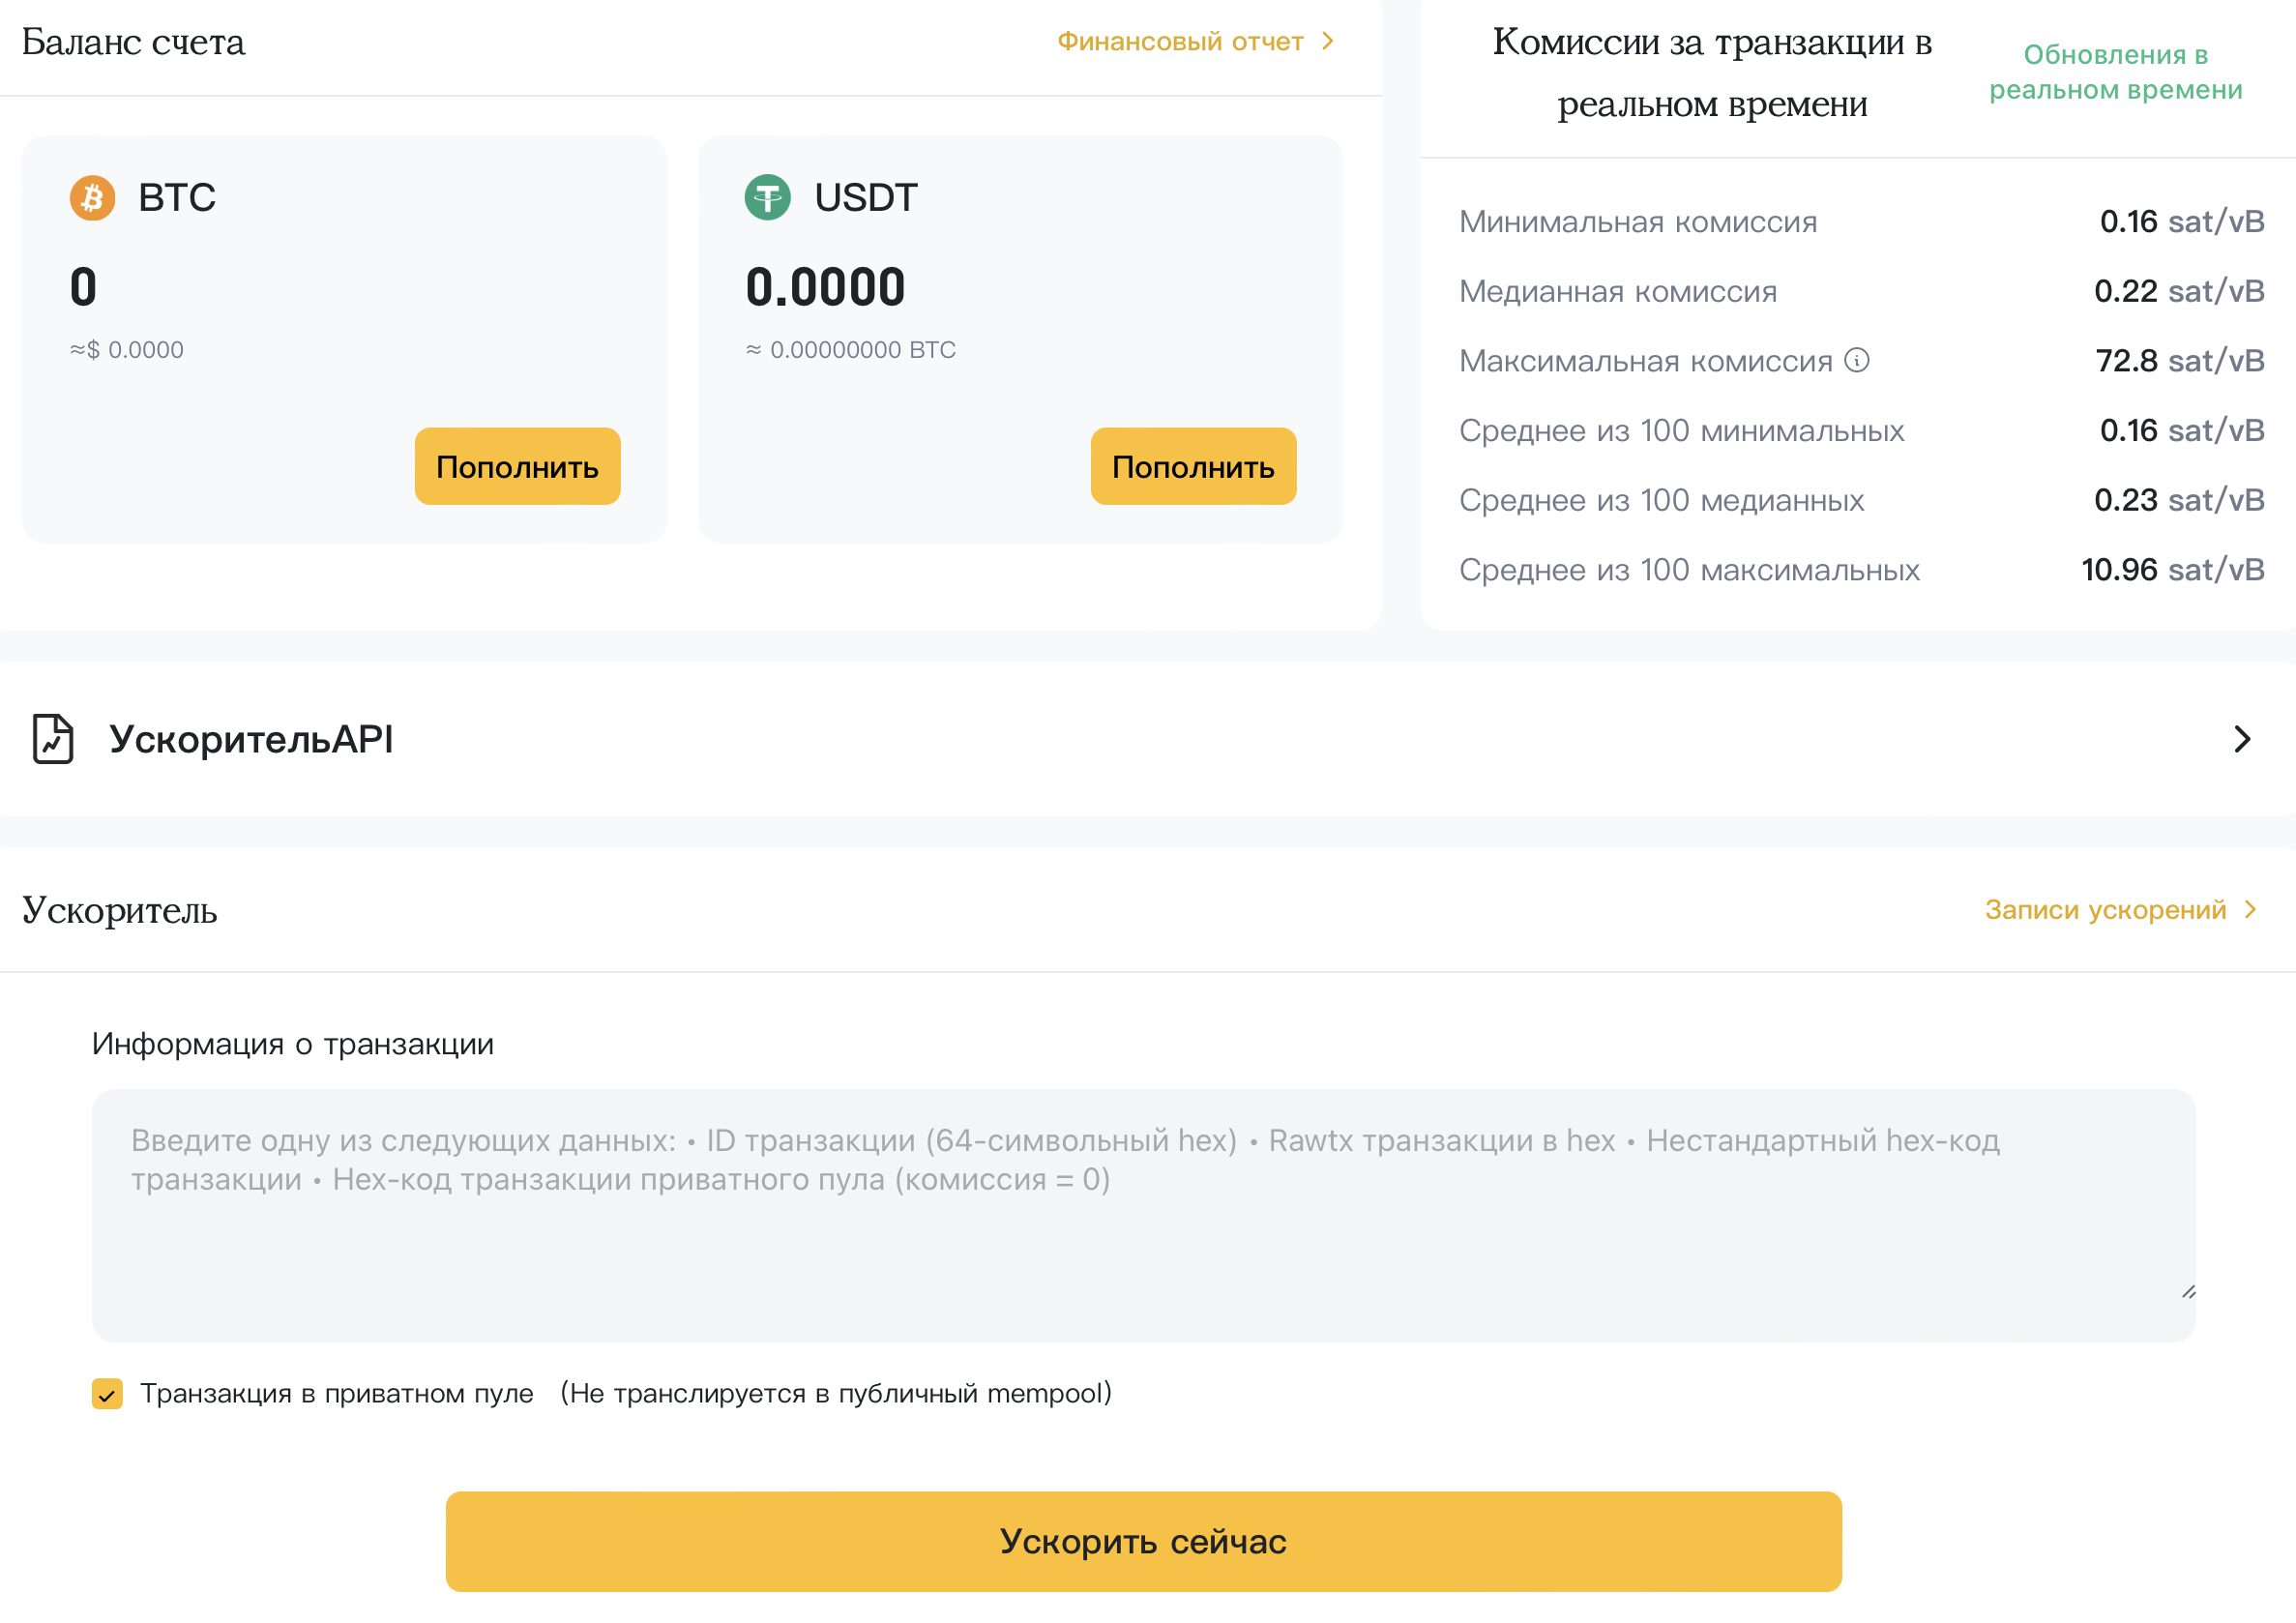
Task: Click the Обновления в реальном времени label
Action: click(2115, 72)
